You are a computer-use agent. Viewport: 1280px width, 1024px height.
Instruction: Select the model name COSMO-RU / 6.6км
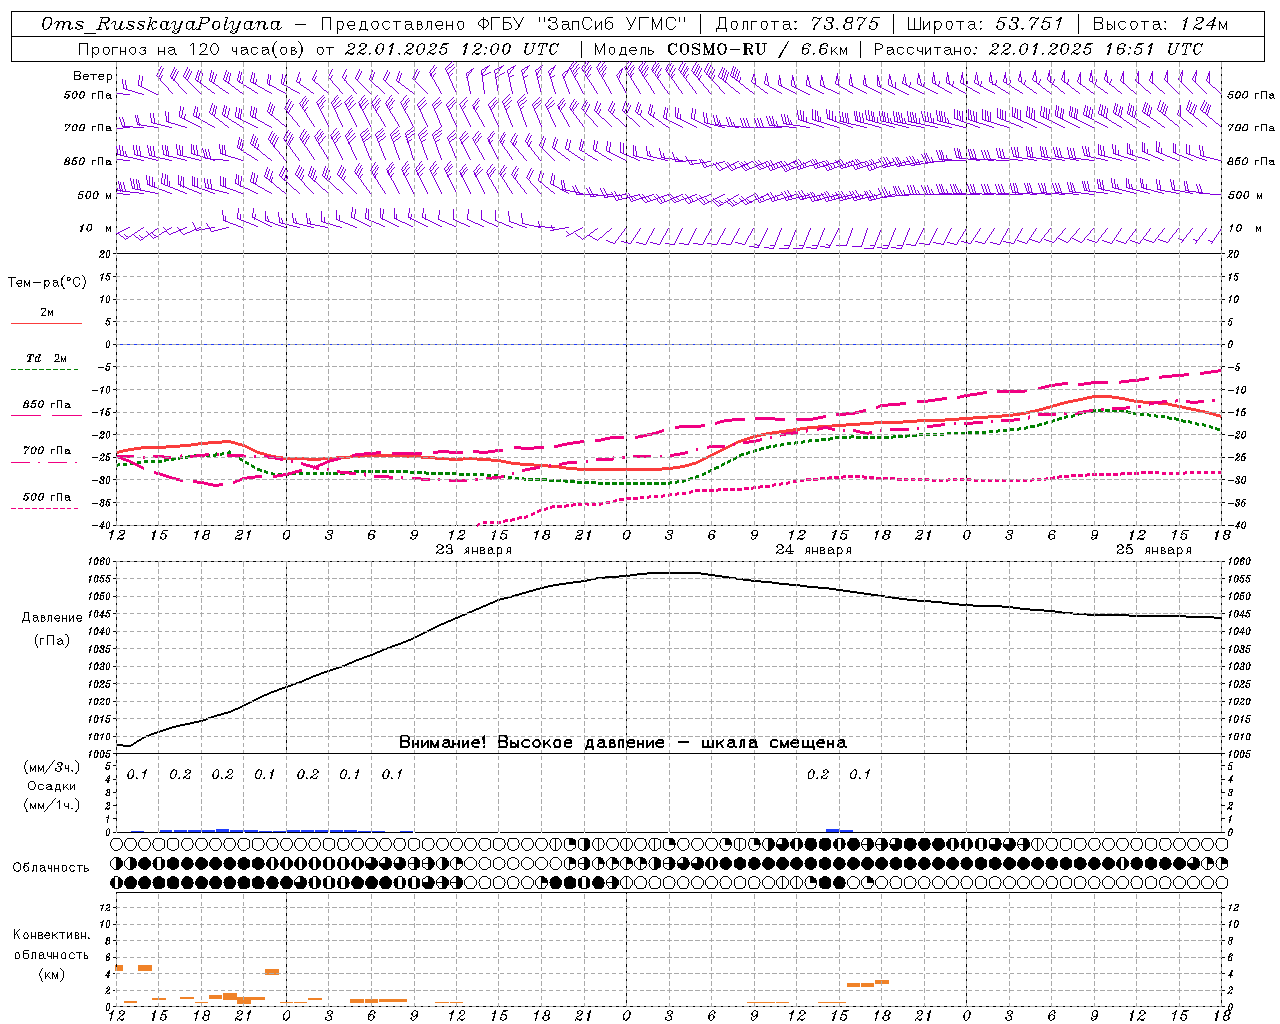coord(757,49)
